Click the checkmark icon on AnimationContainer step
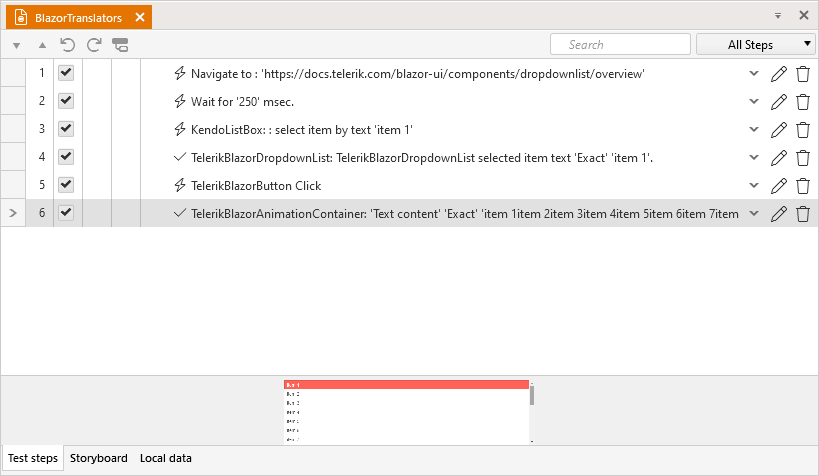 [x=180, y=213]
